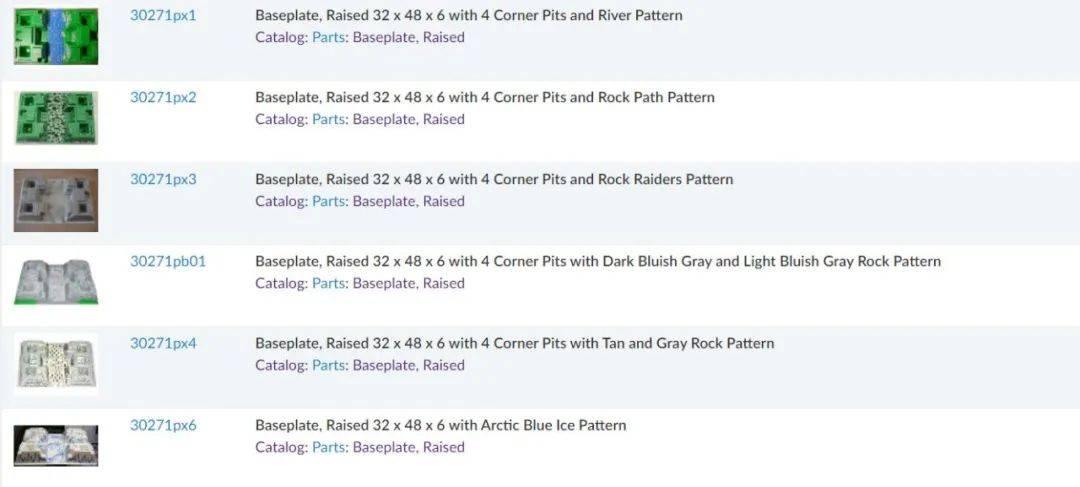Image resolution: width=1080 pixels, height=487 pixels.
Task: Open the Tan and Gray Rock baseplate thumbnail
Action: click(56, 364)
